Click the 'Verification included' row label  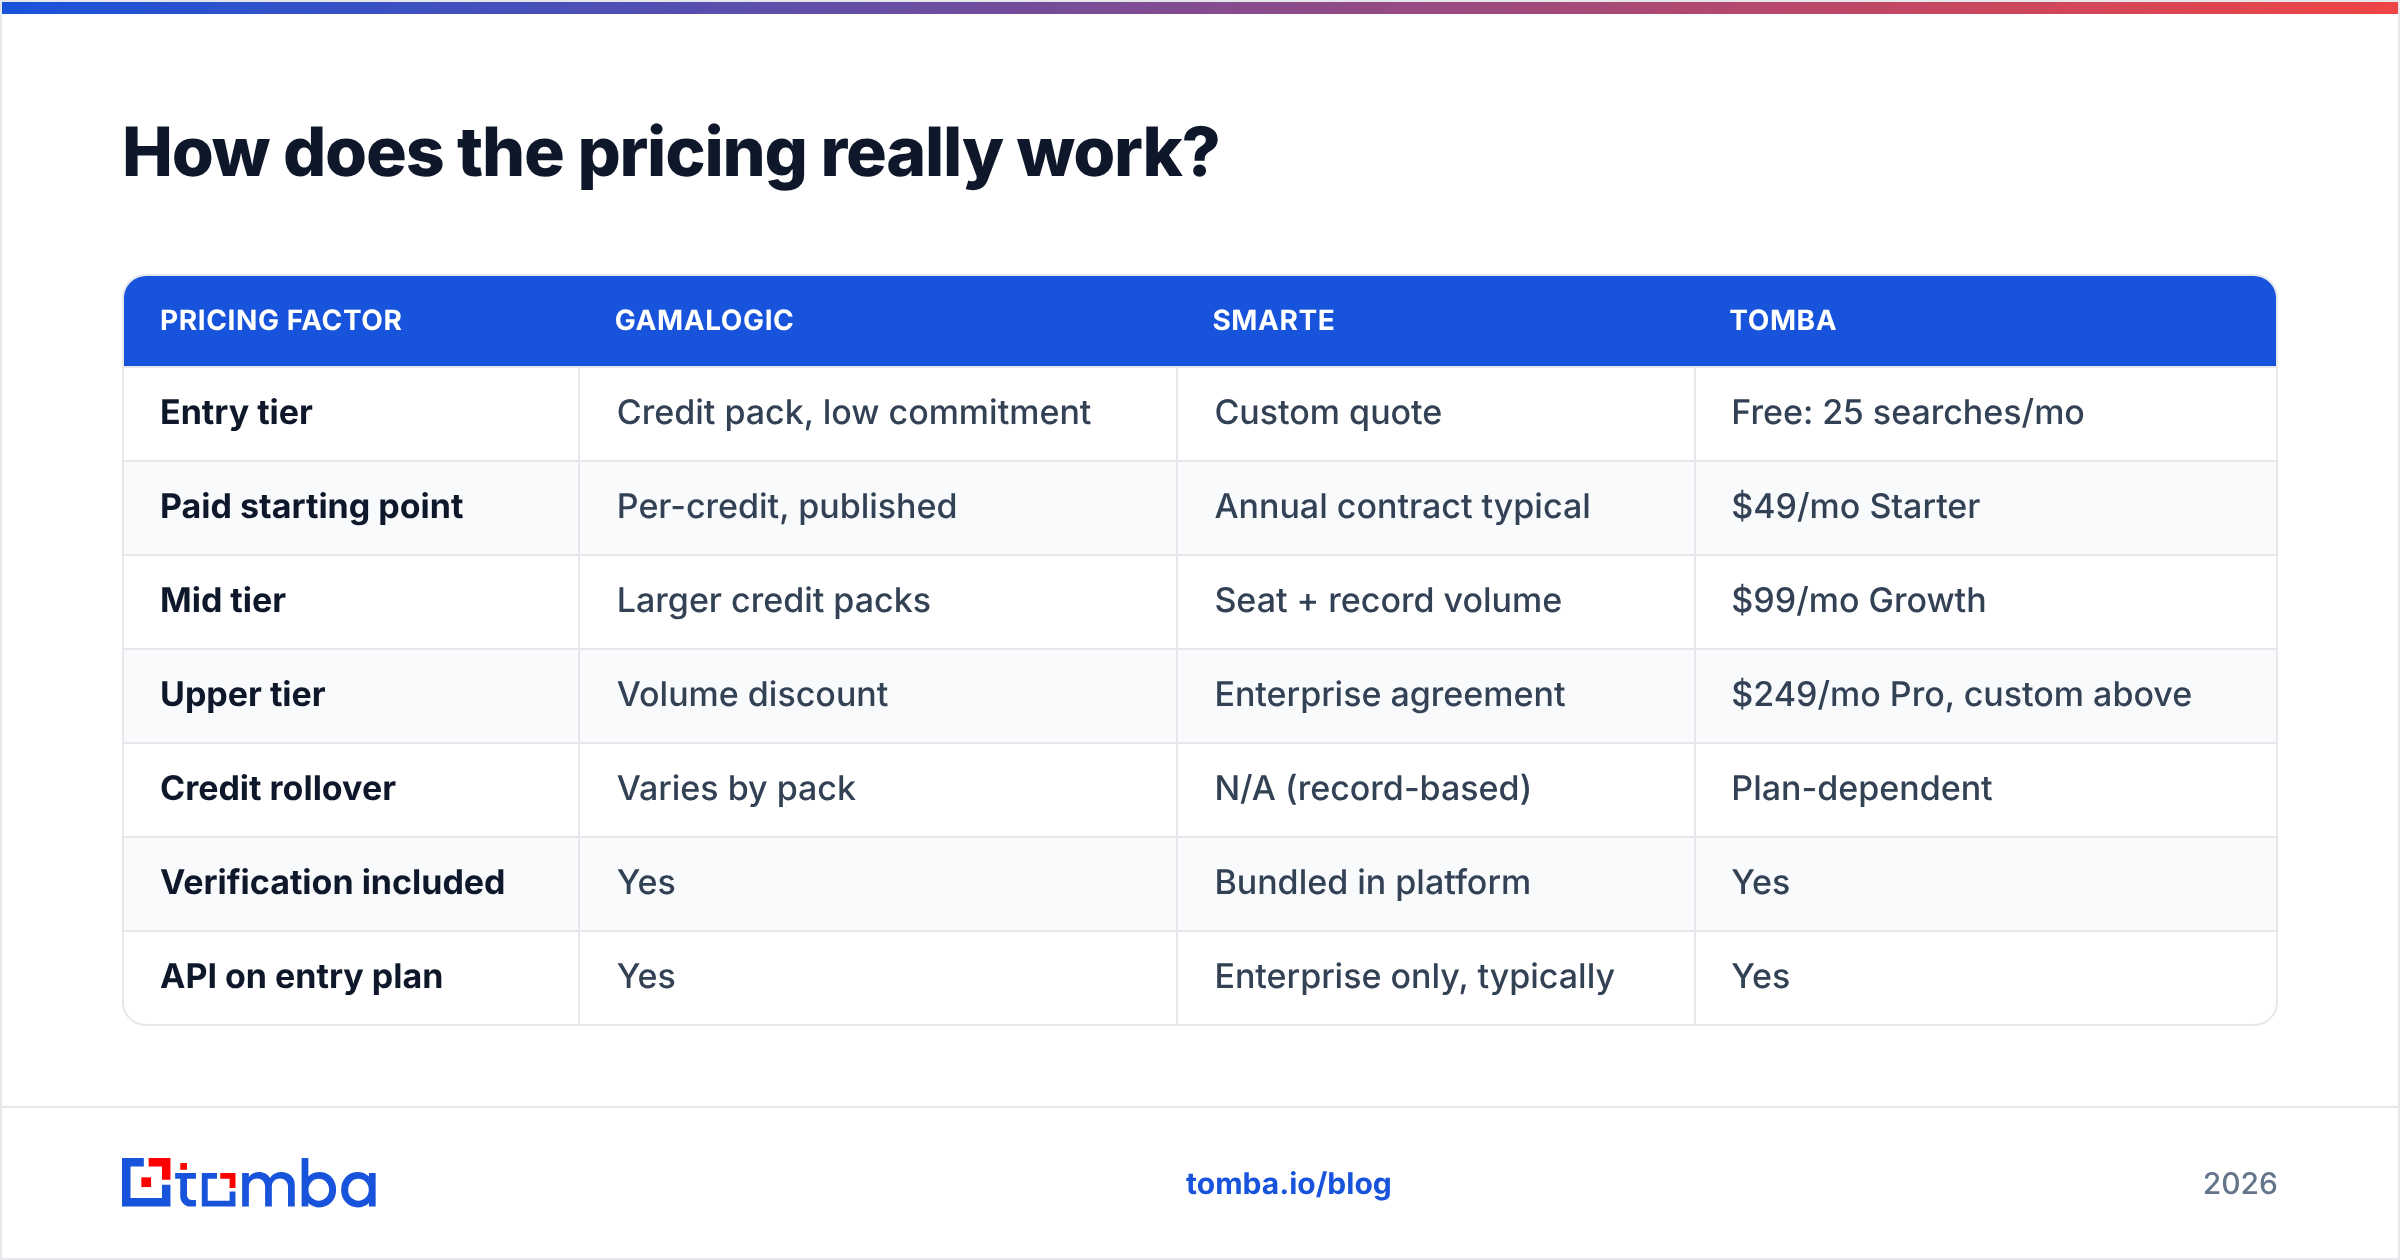click(x=332, y=882)
